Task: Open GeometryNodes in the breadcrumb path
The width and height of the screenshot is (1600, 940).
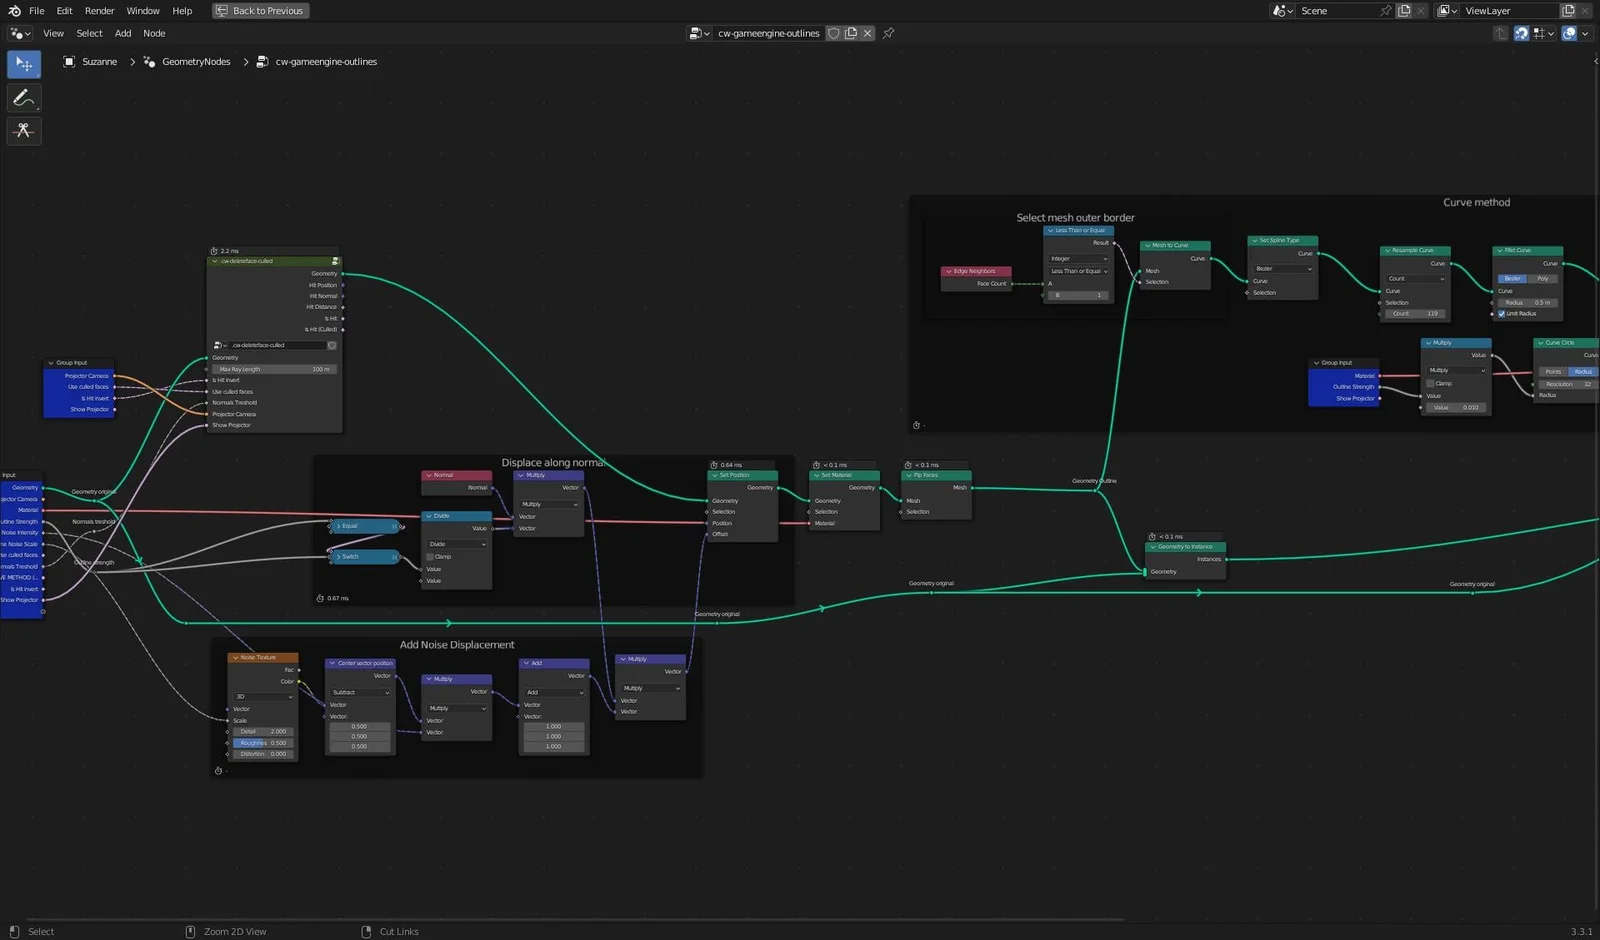Action: click(196, 61)
